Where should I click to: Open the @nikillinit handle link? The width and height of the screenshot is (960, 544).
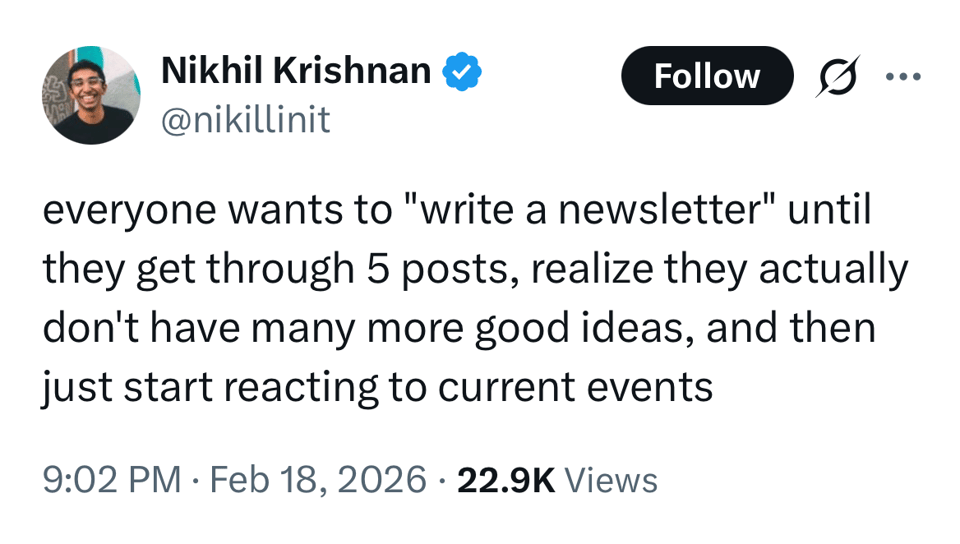click(245, 120)
